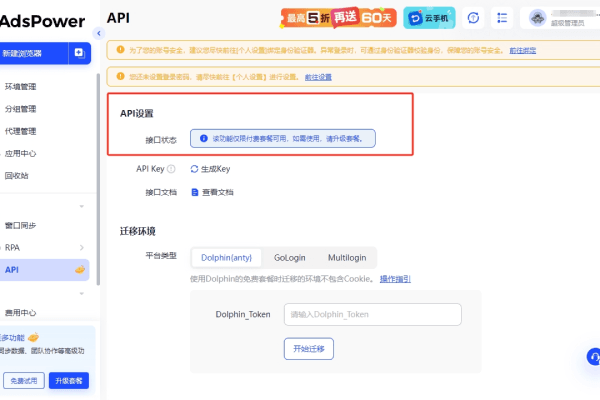Screen dimensions: 600x400
Task: Click the 生成Key link
Action: tap(215, 169)
